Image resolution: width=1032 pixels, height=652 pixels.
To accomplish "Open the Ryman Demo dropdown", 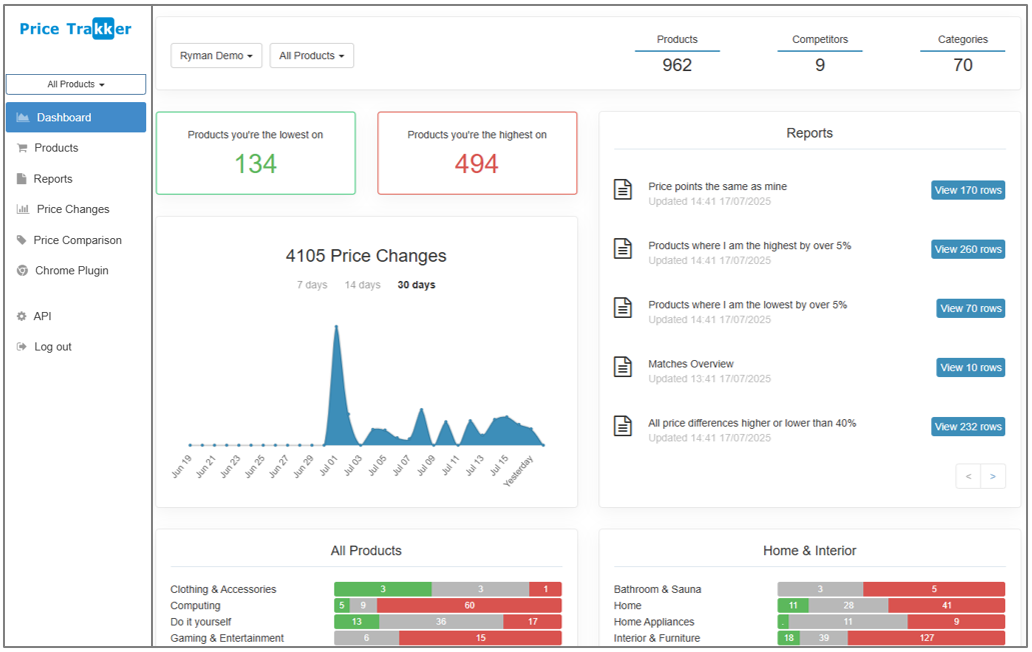I will coord(217,56).
